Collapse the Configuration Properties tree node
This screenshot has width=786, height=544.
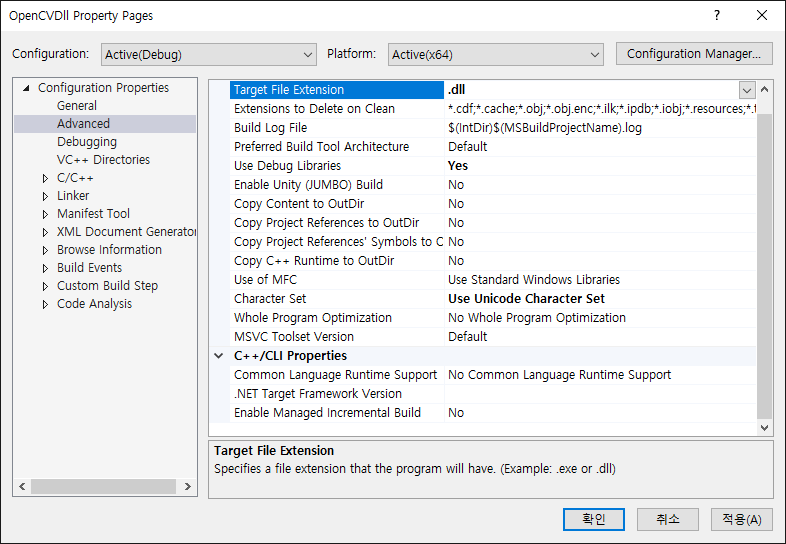point(26,88)
